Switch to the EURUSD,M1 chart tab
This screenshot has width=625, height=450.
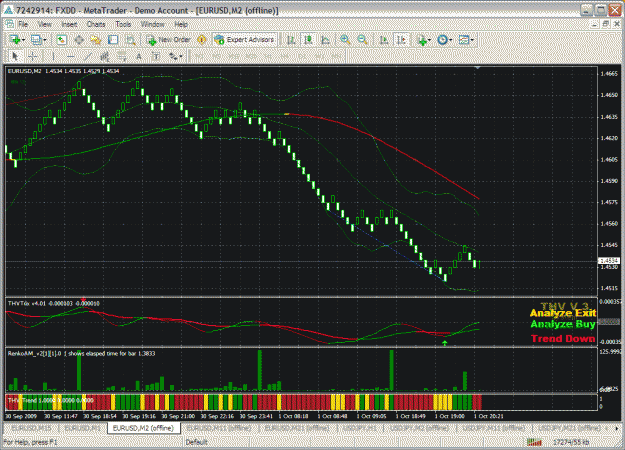83,428
